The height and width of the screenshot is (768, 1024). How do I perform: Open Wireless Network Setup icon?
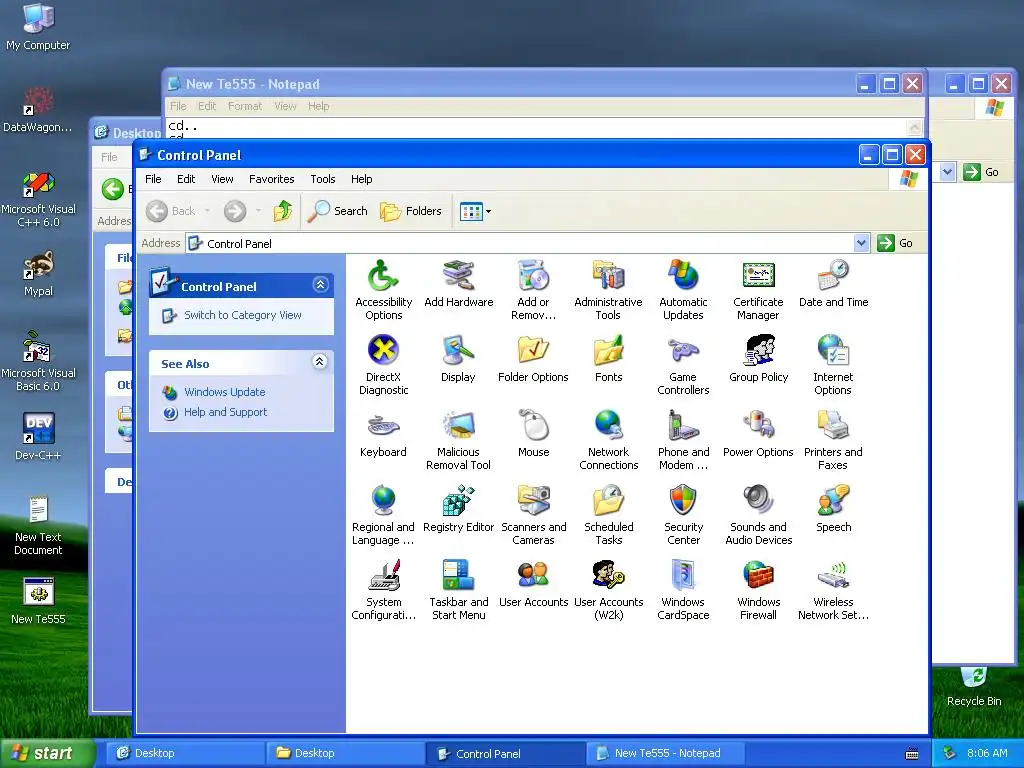[833, 590]
